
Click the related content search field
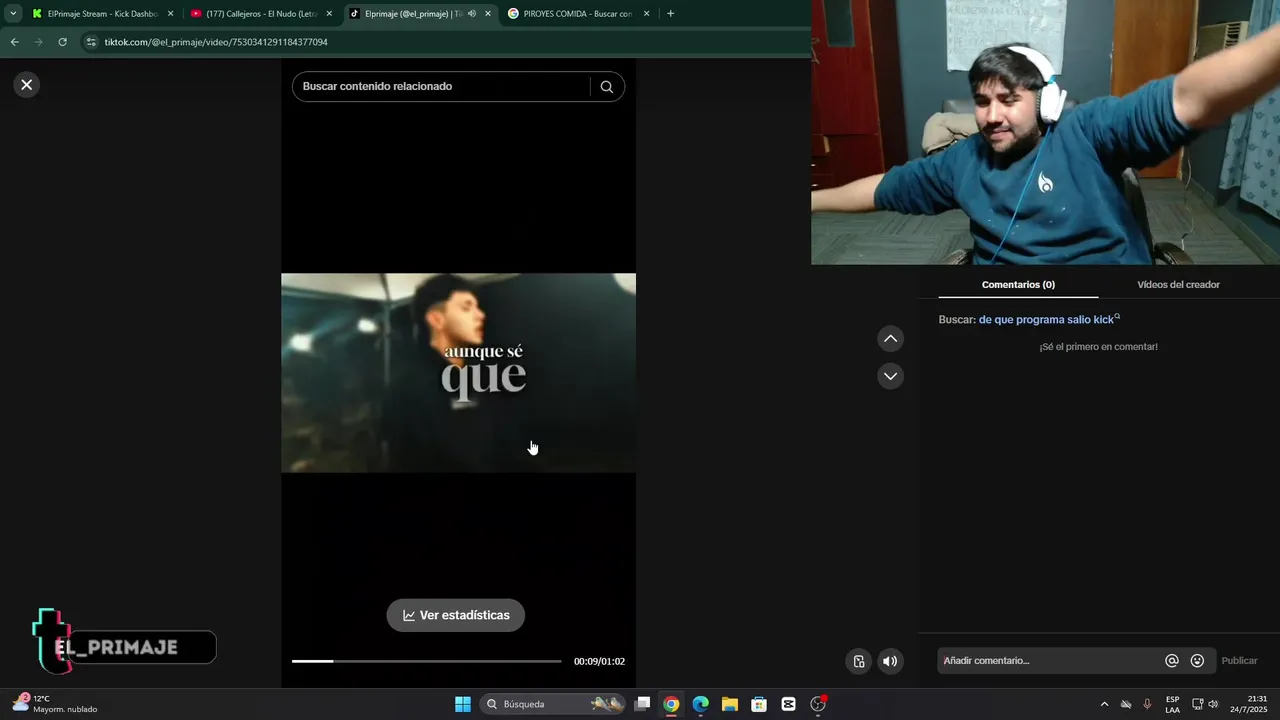coord(441,86)
